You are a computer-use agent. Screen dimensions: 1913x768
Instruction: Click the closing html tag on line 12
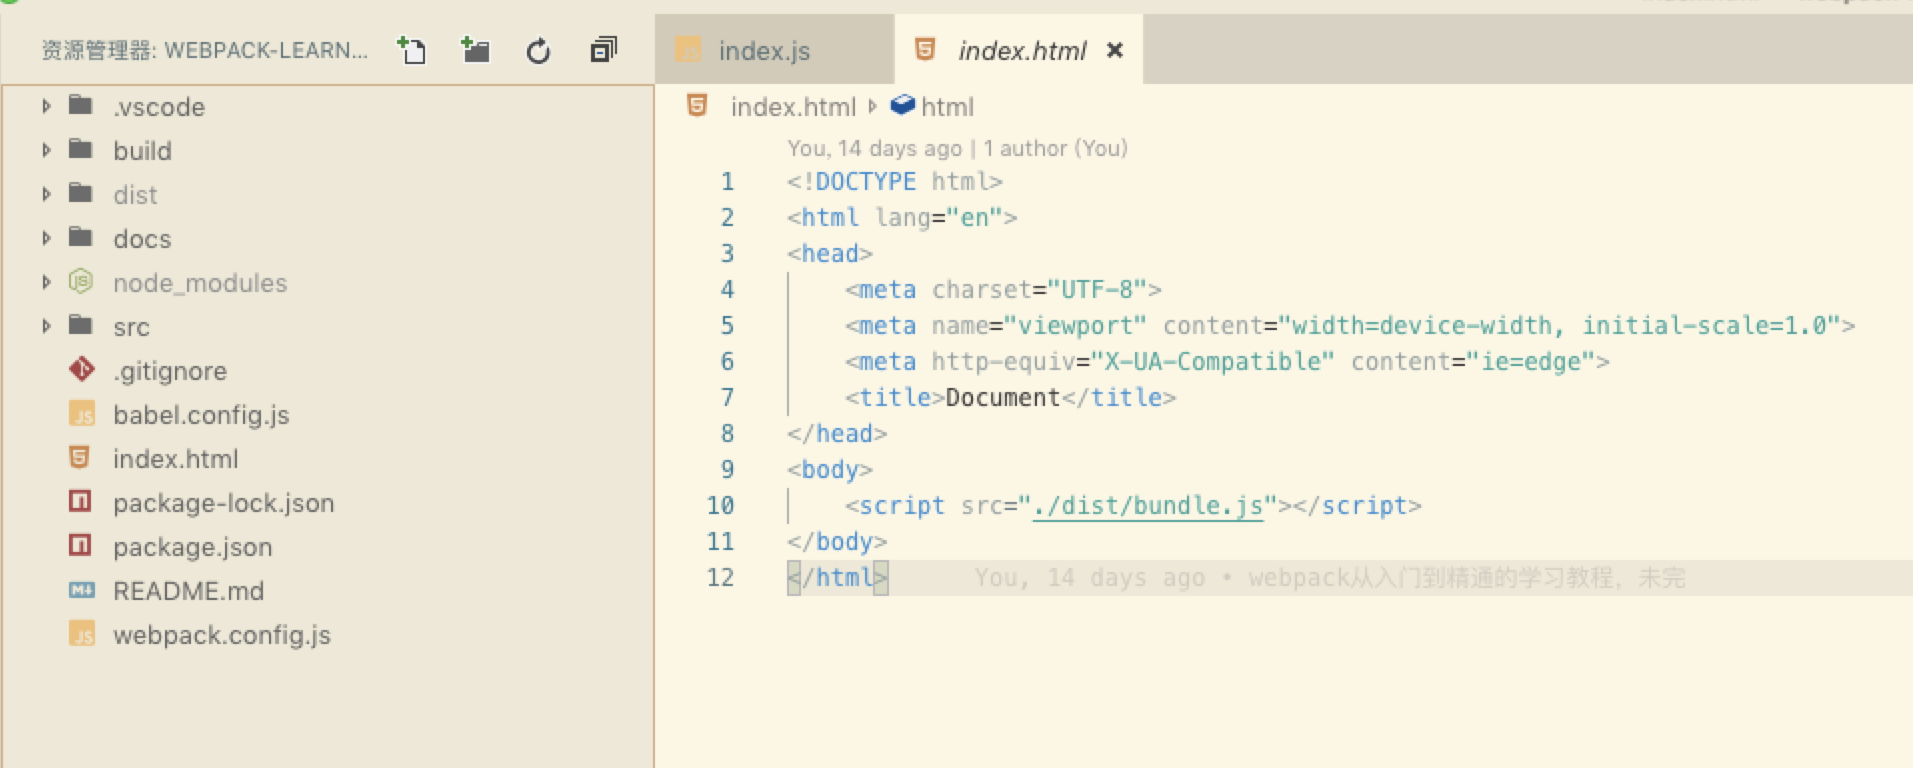coord(837,578)
